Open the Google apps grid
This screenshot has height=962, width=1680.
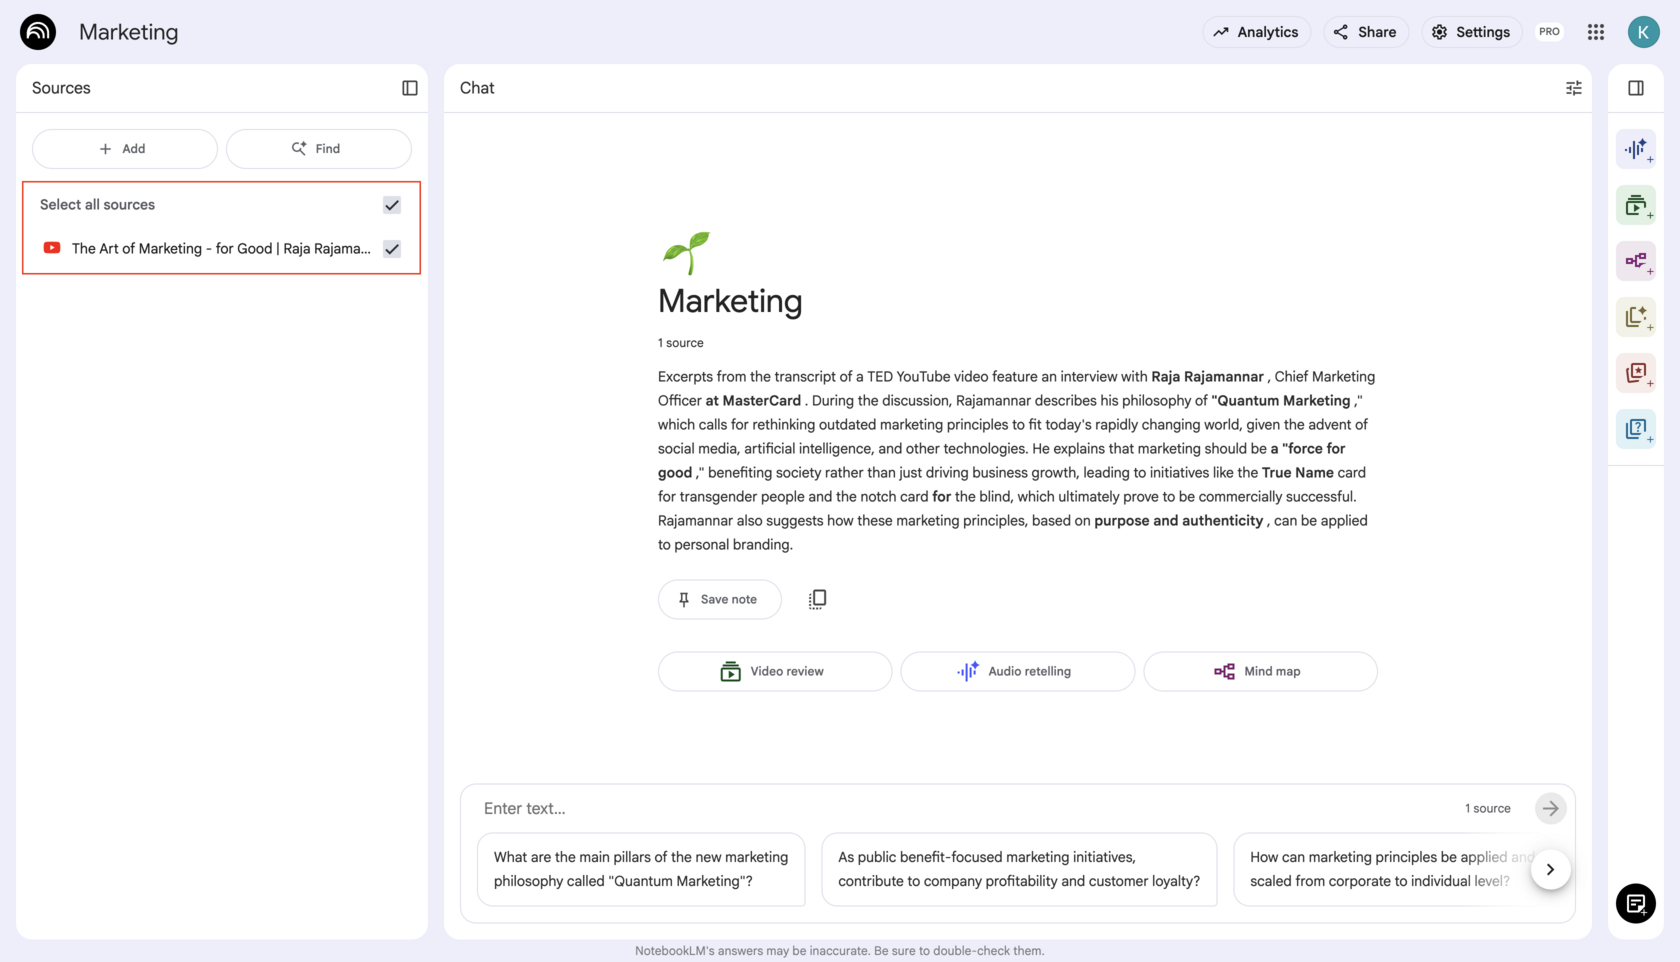point(1596,32)
